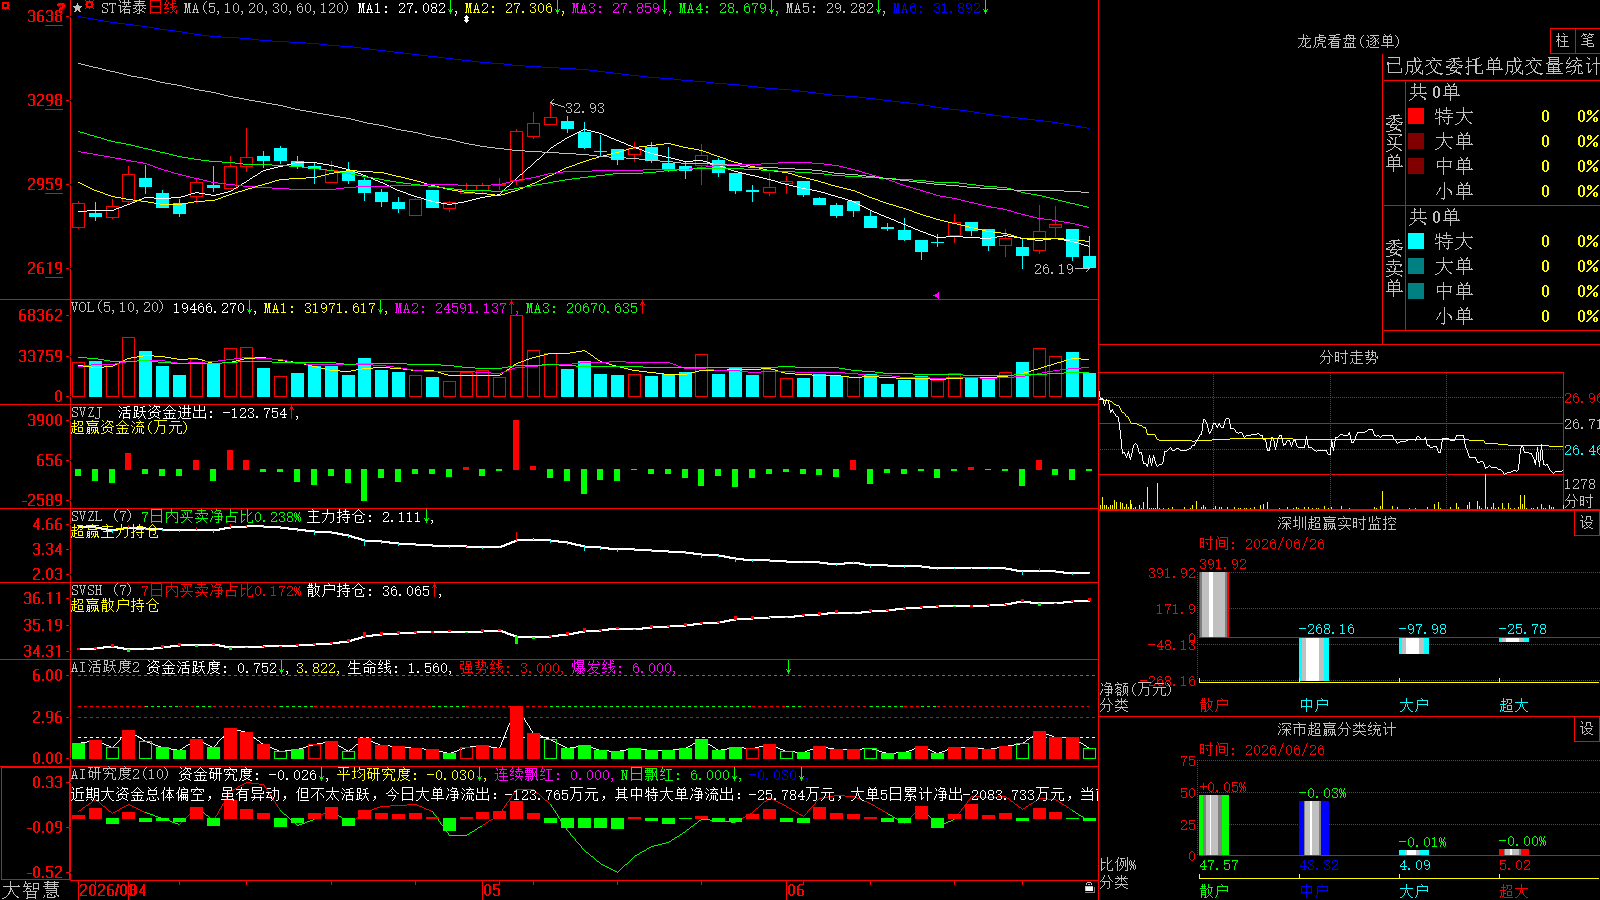Open the SVSH (7) indicator label

101,591
